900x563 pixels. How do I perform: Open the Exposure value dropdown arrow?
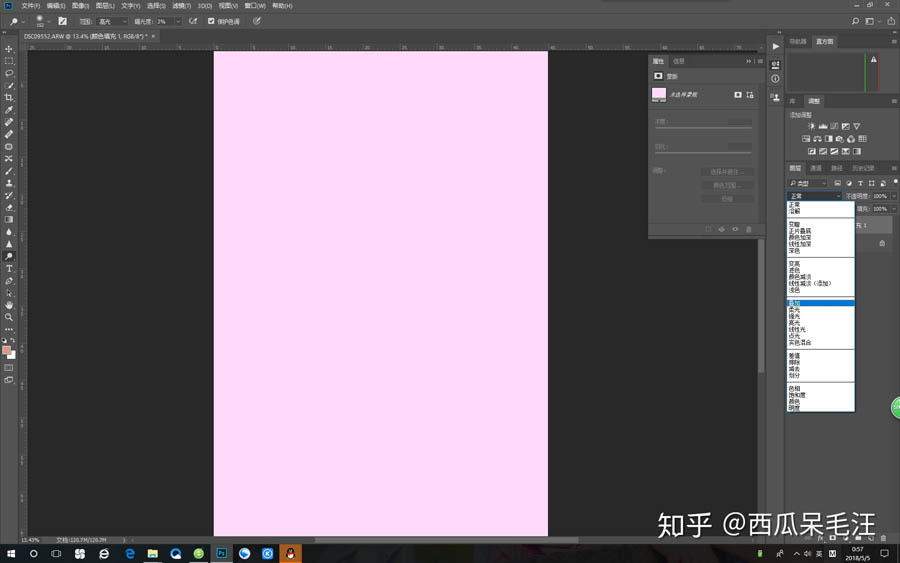tap(178, 21)
